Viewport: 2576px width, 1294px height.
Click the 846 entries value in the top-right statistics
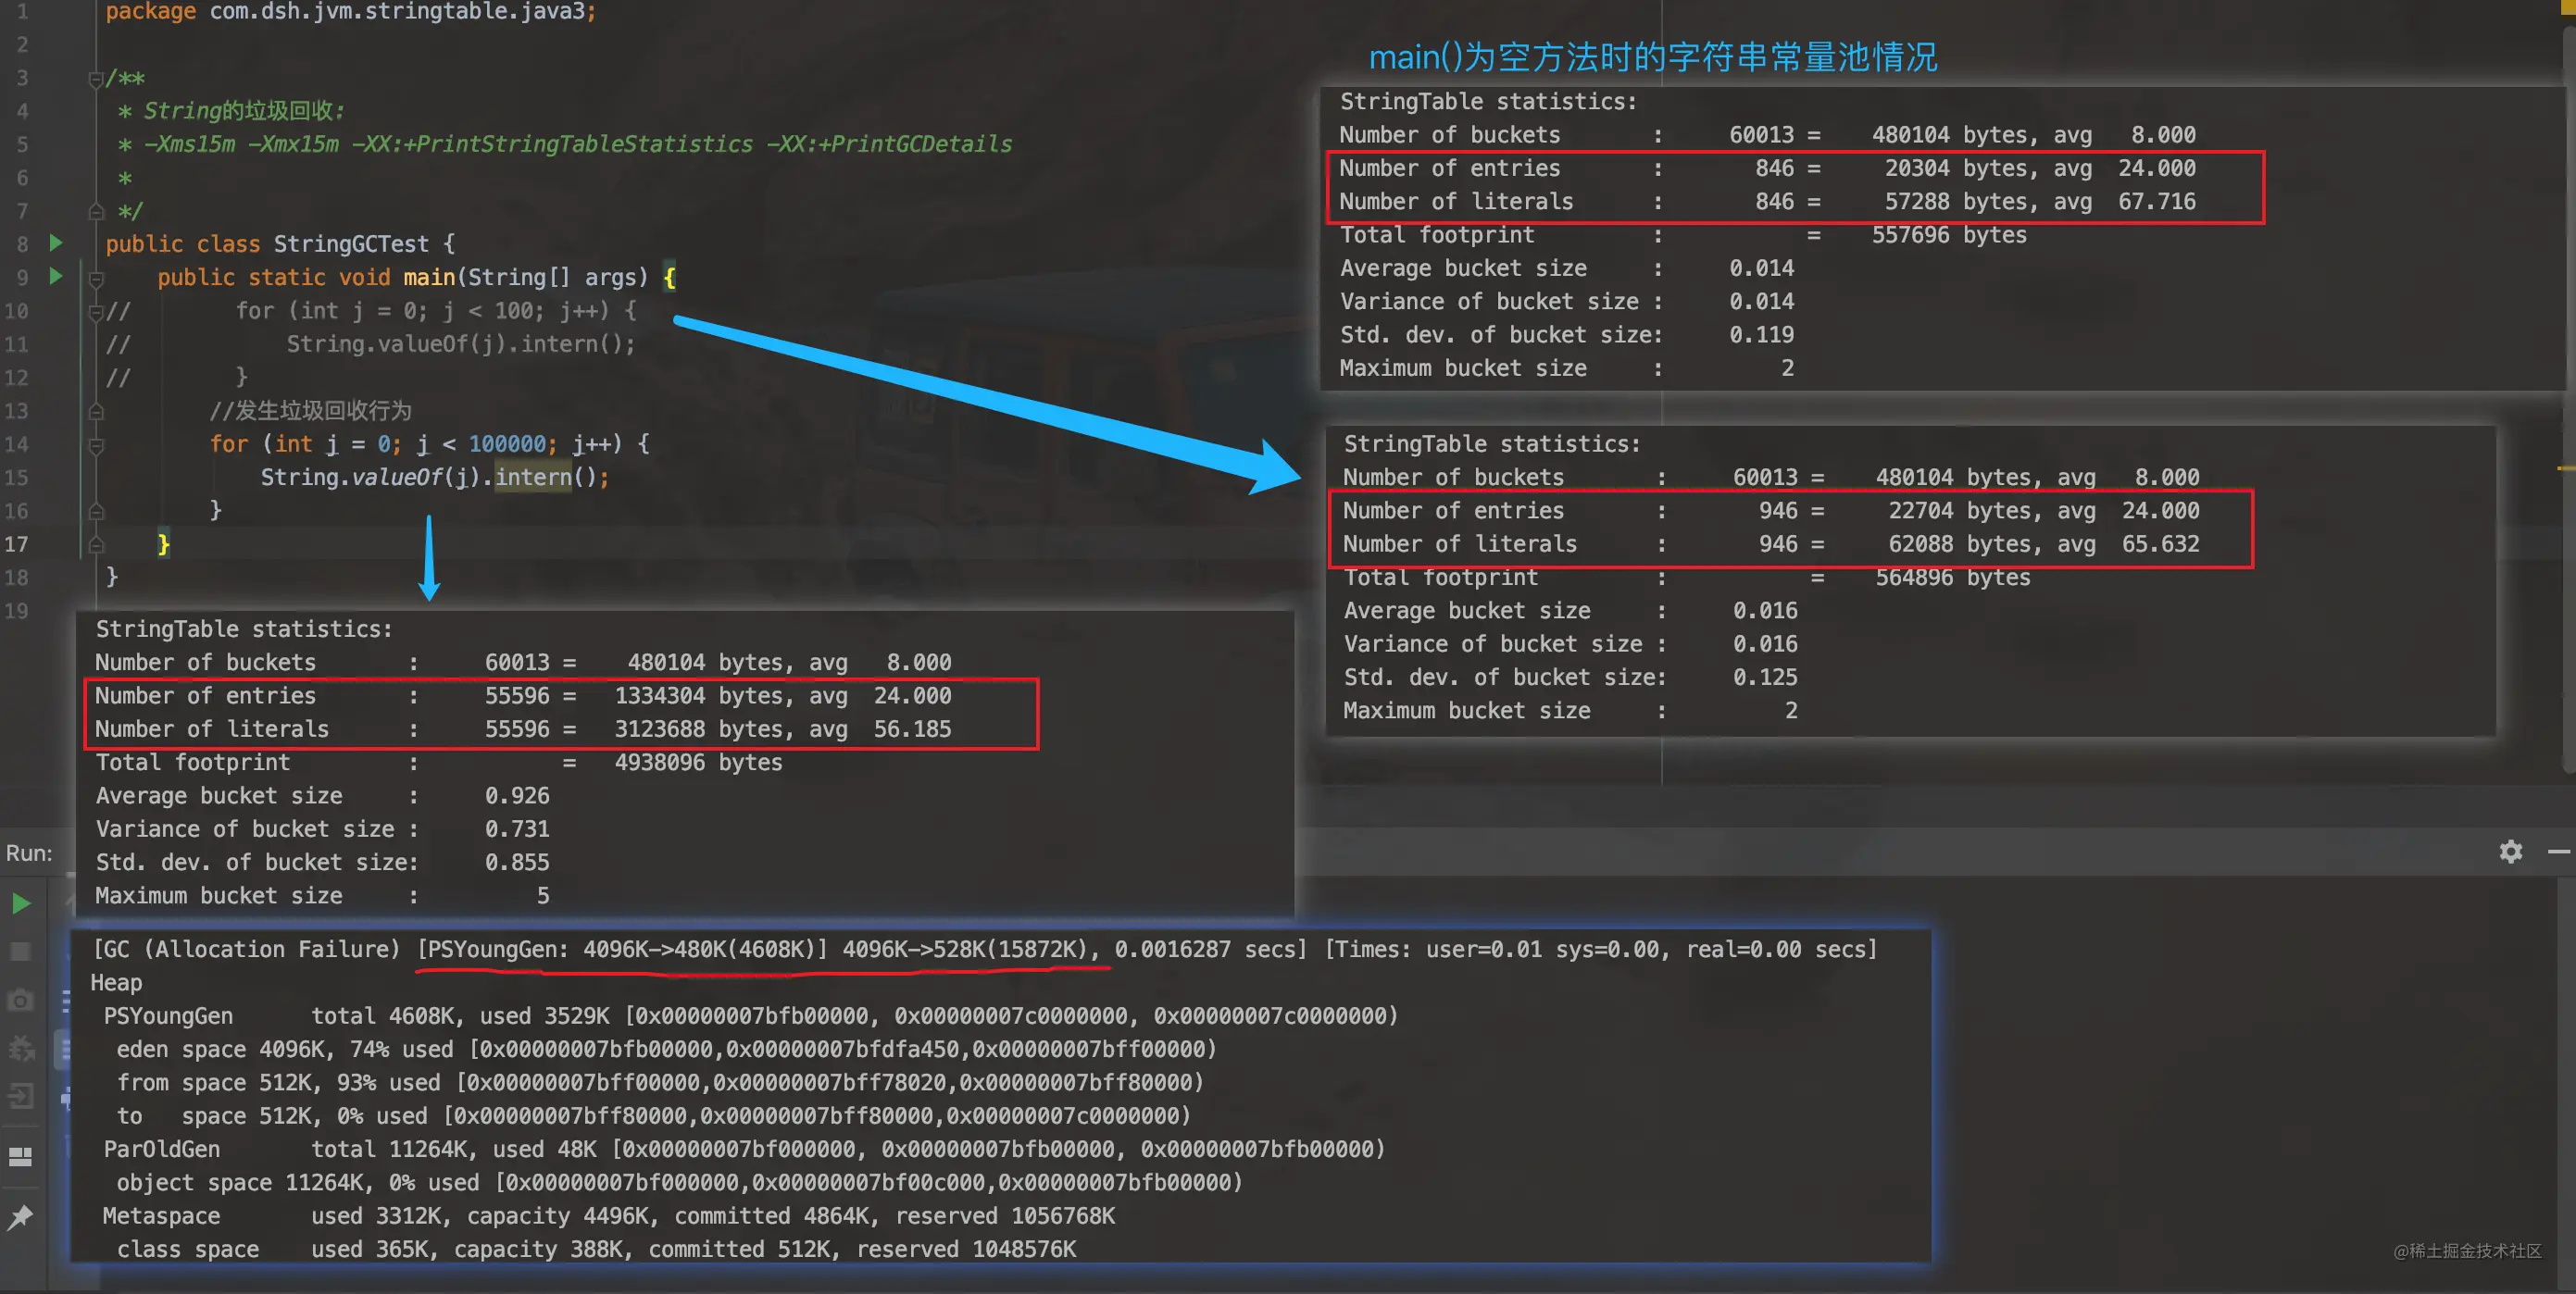click(x=1775, y=168)
